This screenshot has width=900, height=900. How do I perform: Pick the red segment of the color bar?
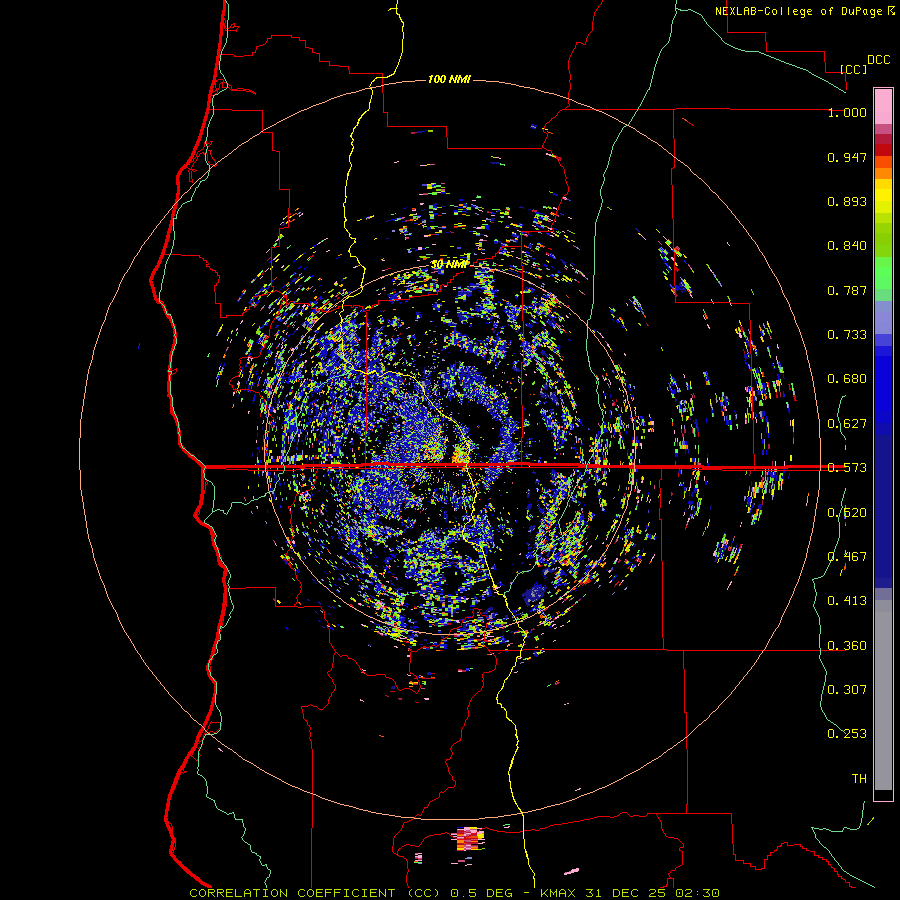(x=883, y=150)
